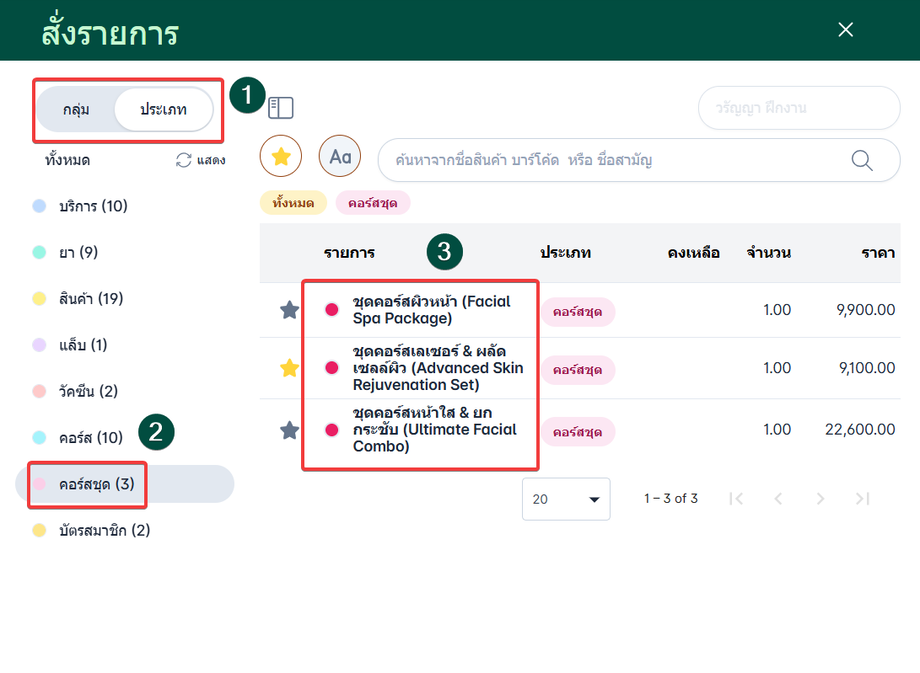Click the 1 – 3 of 3 text
The height and width of the screenshot is (673, 920).
pyautogui.click(x=671, y=499)
